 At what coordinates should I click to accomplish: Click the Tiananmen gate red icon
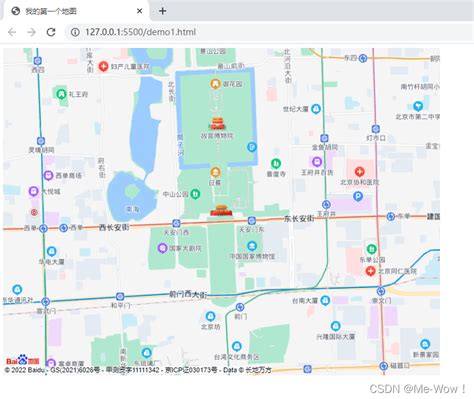point(221,211)
